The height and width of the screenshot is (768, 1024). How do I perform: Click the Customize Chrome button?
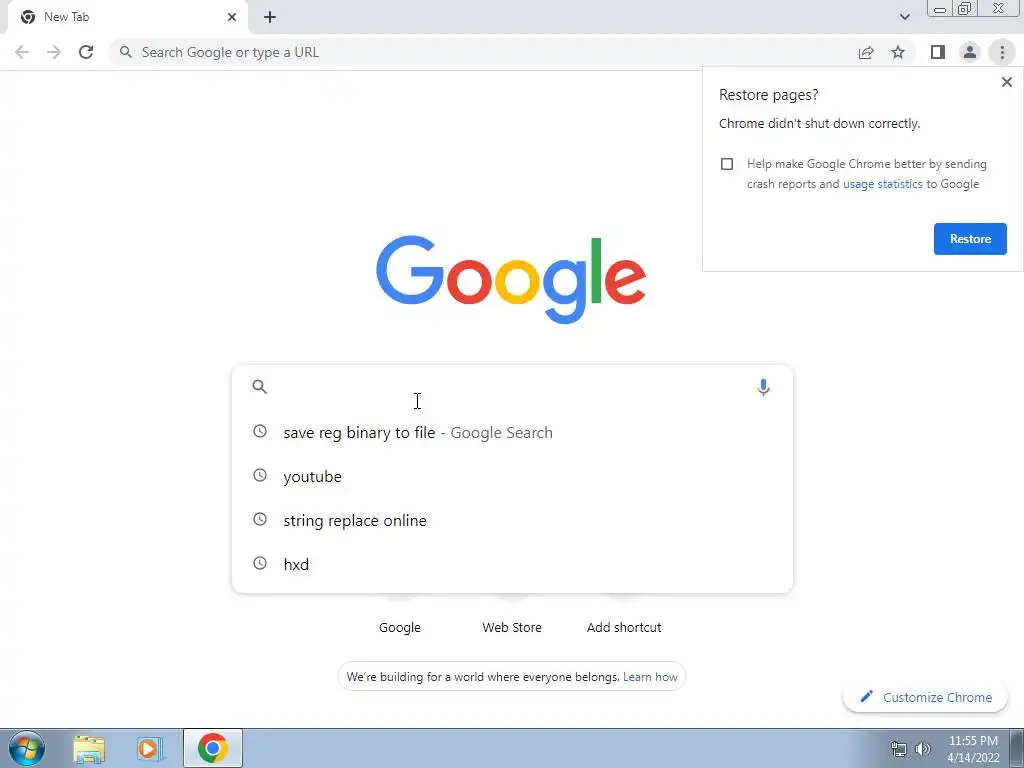coord(925,697)
